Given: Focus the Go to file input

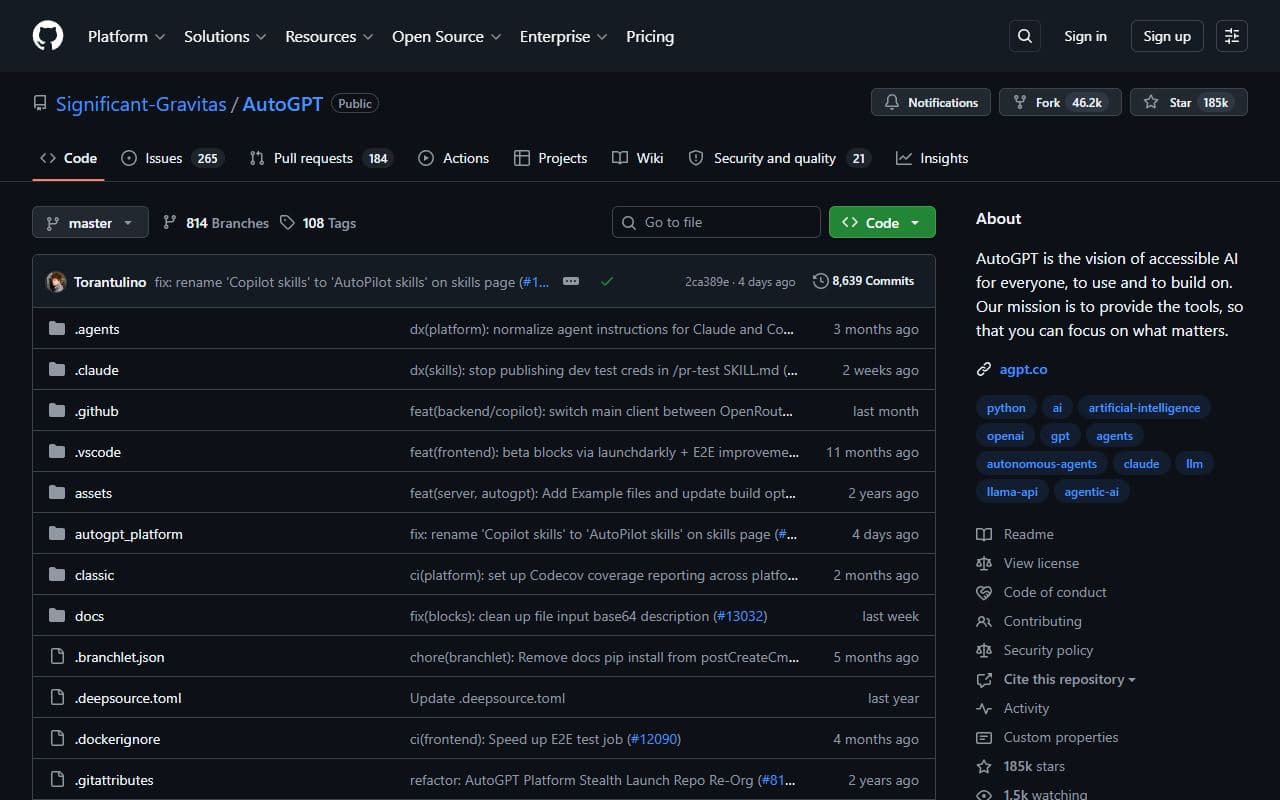Looking at the screenshot, I should click(x=716, y=222).
